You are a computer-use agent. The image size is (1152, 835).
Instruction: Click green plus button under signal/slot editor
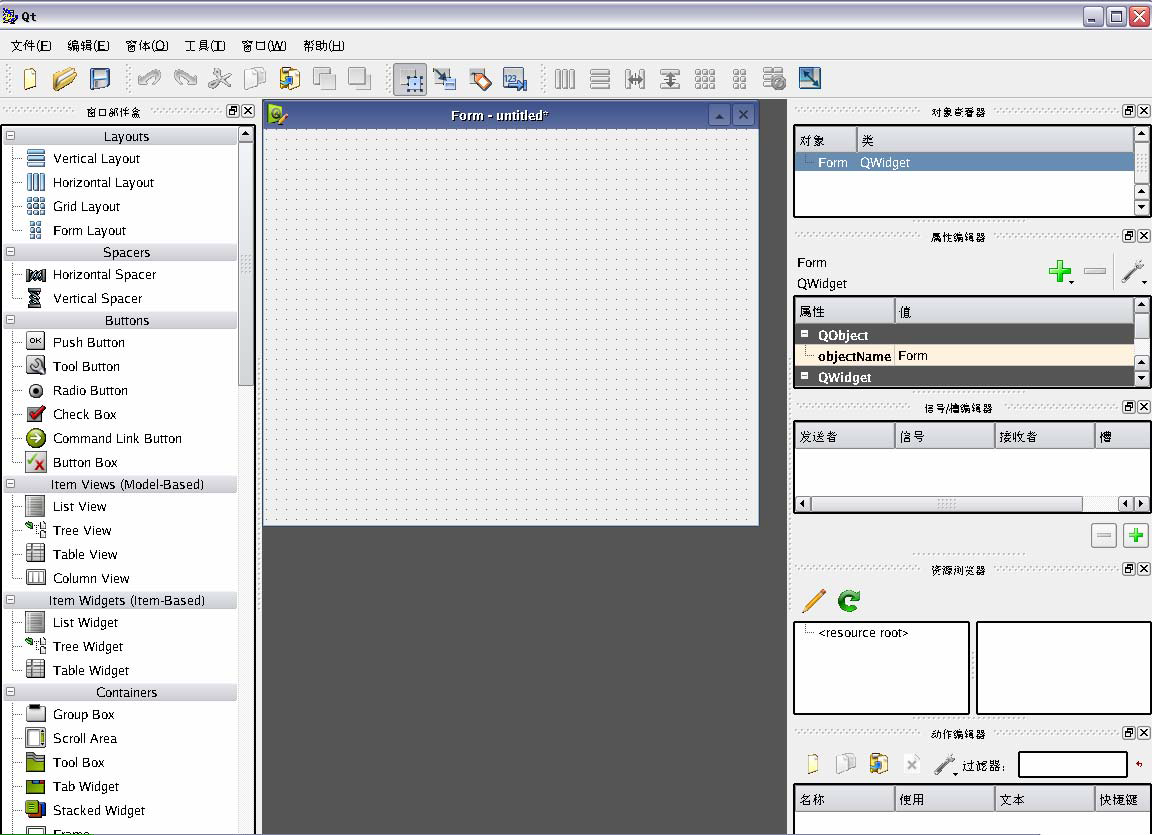[1136, 536]
